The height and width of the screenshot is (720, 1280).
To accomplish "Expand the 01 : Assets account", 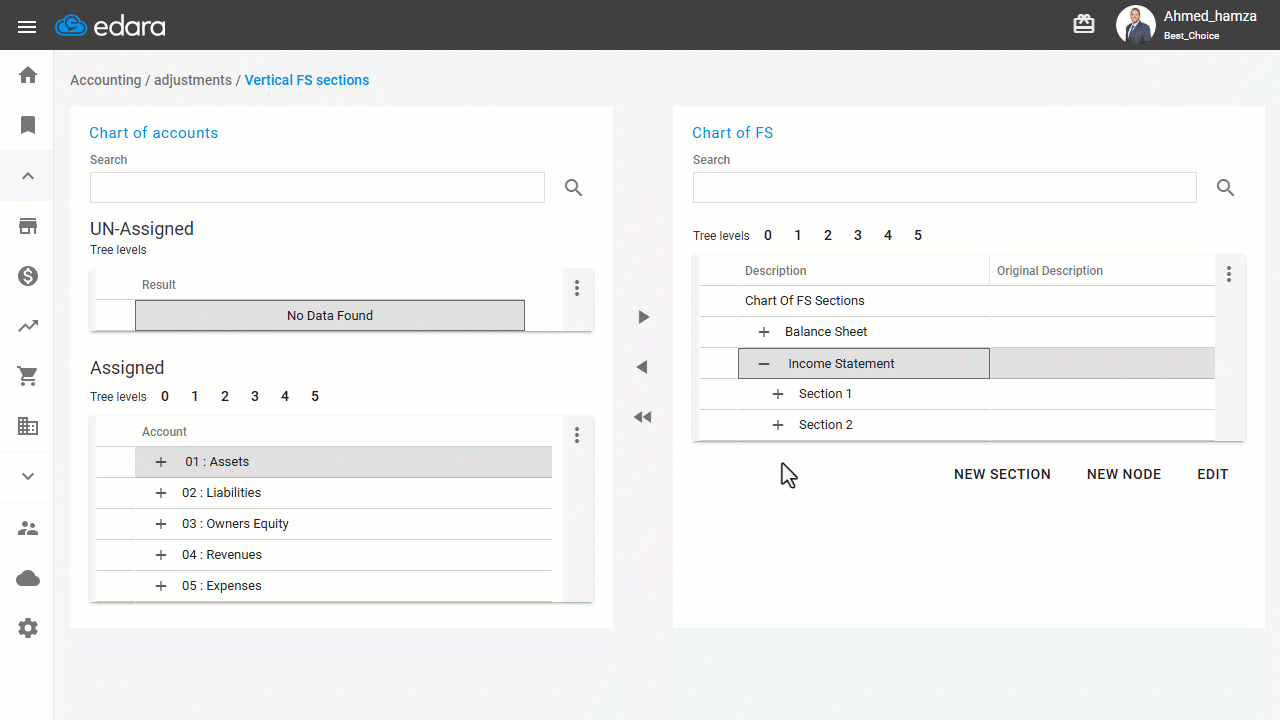I will [x=161, y=462].
